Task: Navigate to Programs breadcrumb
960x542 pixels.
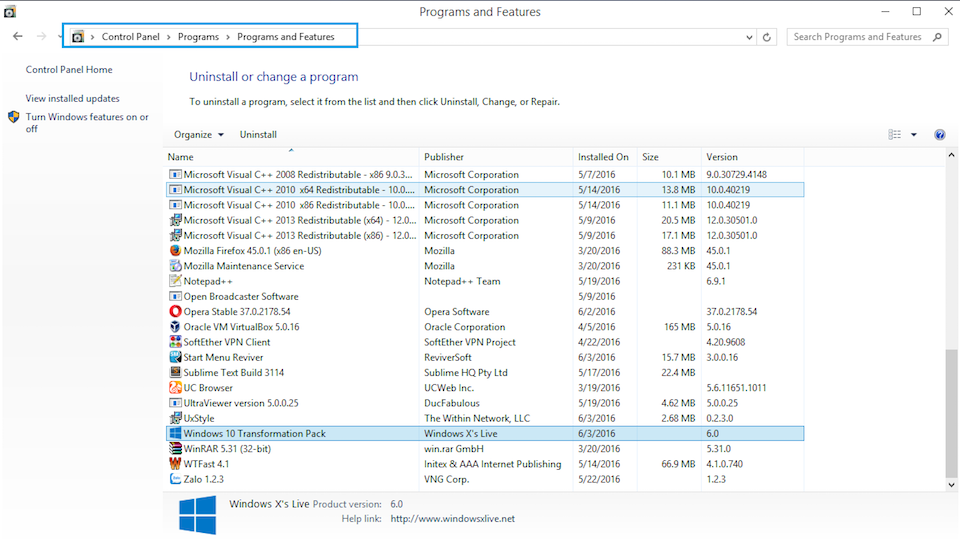Action: pos(198,37)
